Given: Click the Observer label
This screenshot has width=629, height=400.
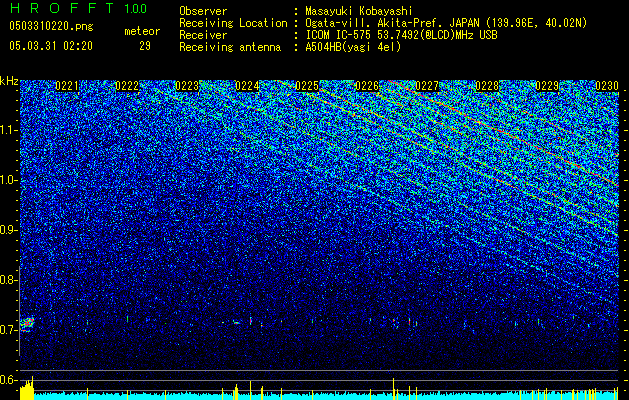Looking at the screenshot, I should [203, 11].
